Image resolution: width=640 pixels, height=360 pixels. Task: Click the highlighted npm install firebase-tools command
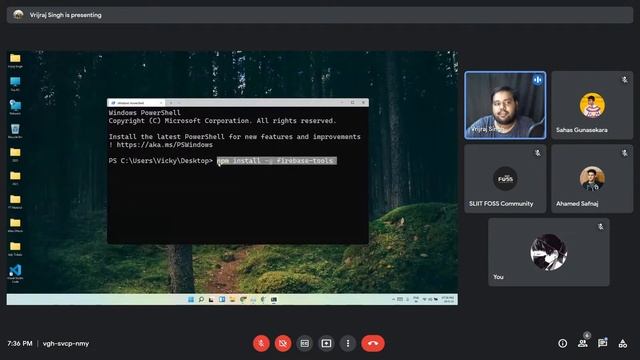click(277, 160)
